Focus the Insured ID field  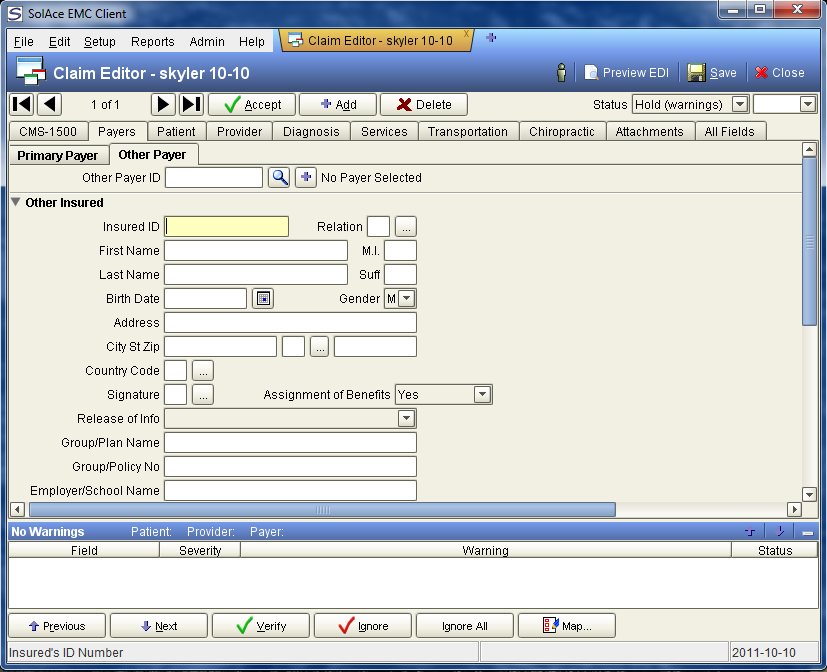[x=227, y=227]
